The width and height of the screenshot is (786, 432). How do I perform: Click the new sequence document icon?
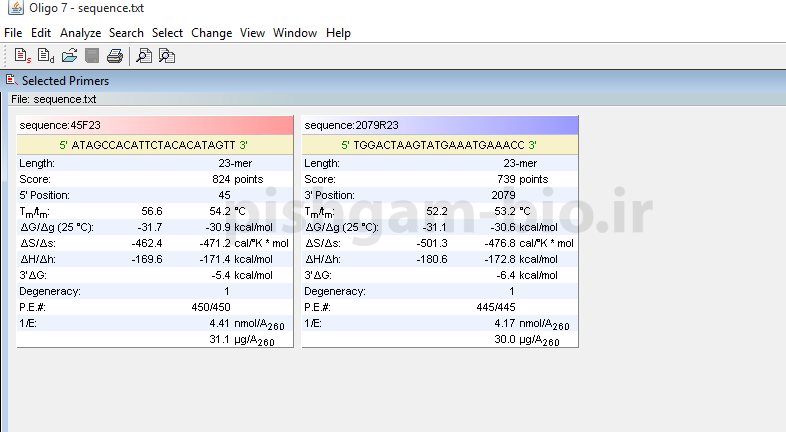22,56
